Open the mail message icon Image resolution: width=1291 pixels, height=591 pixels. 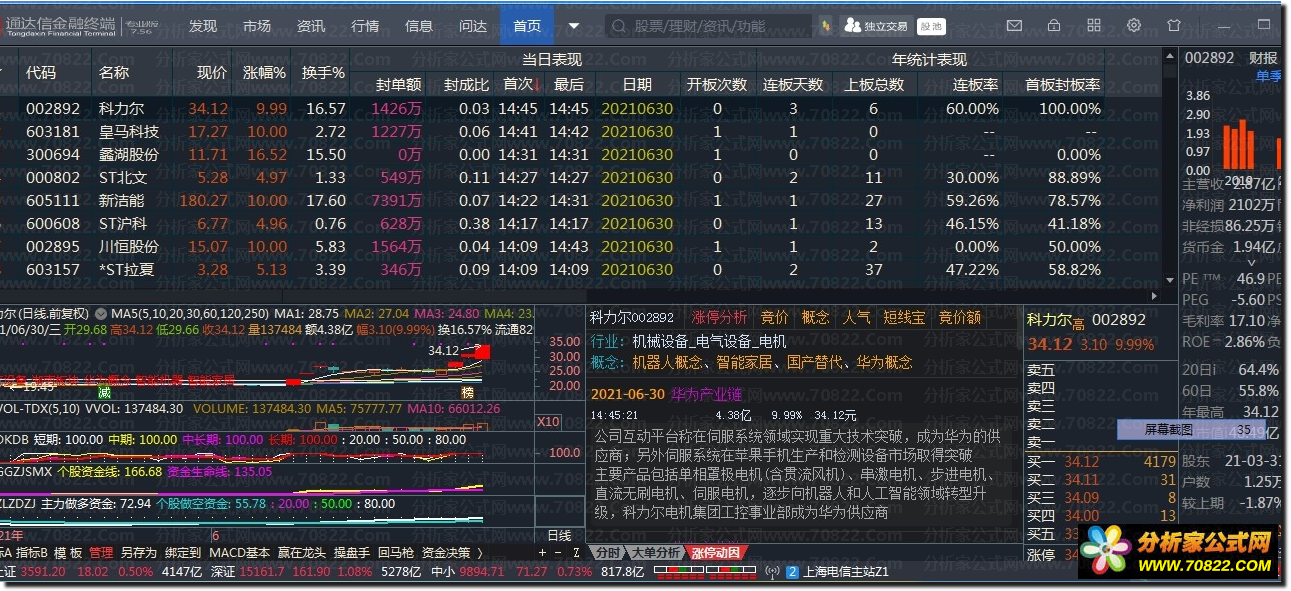1014,25
